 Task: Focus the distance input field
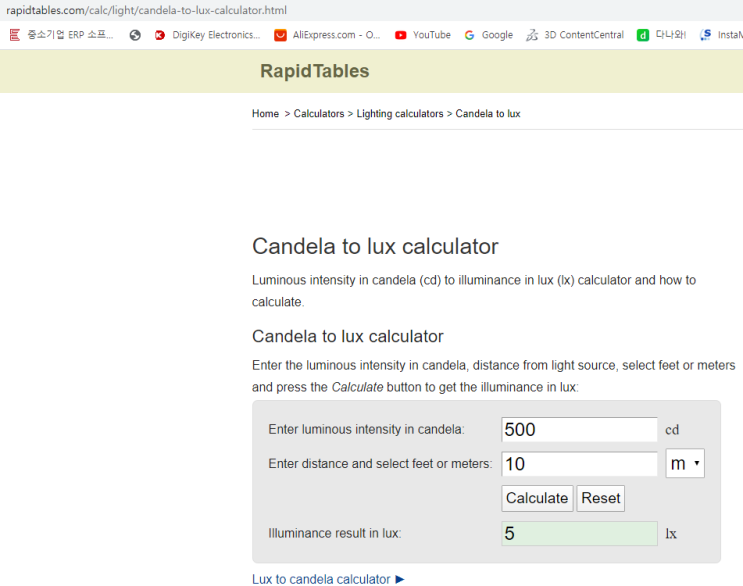click(579, 463)
